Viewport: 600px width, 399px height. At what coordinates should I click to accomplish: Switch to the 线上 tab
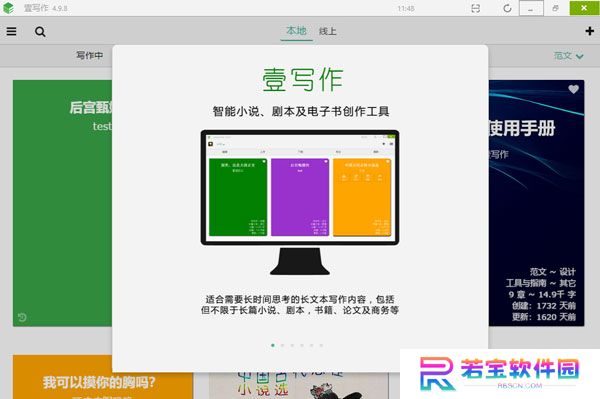328,31
